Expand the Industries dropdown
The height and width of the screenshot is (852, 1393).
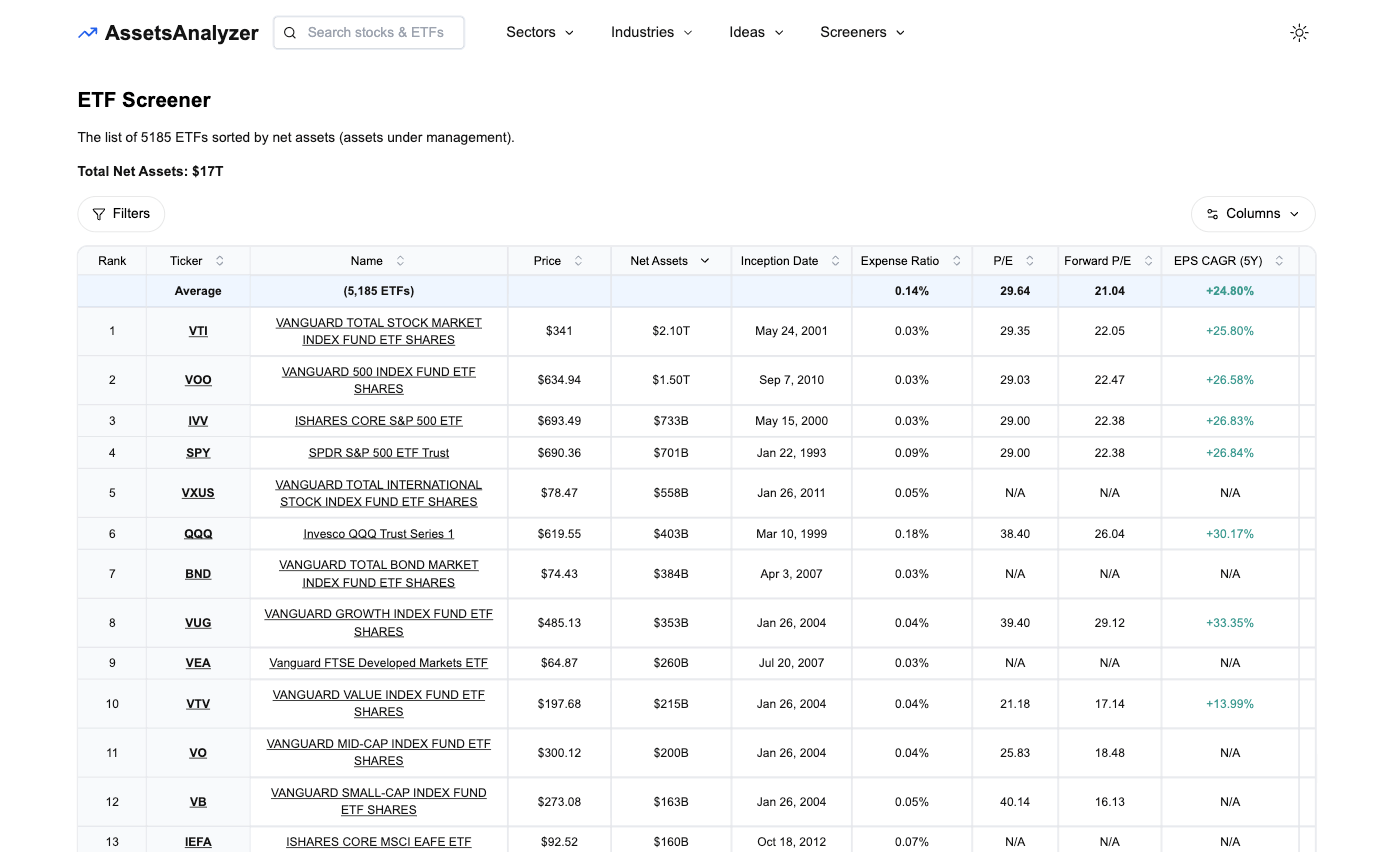651,32
